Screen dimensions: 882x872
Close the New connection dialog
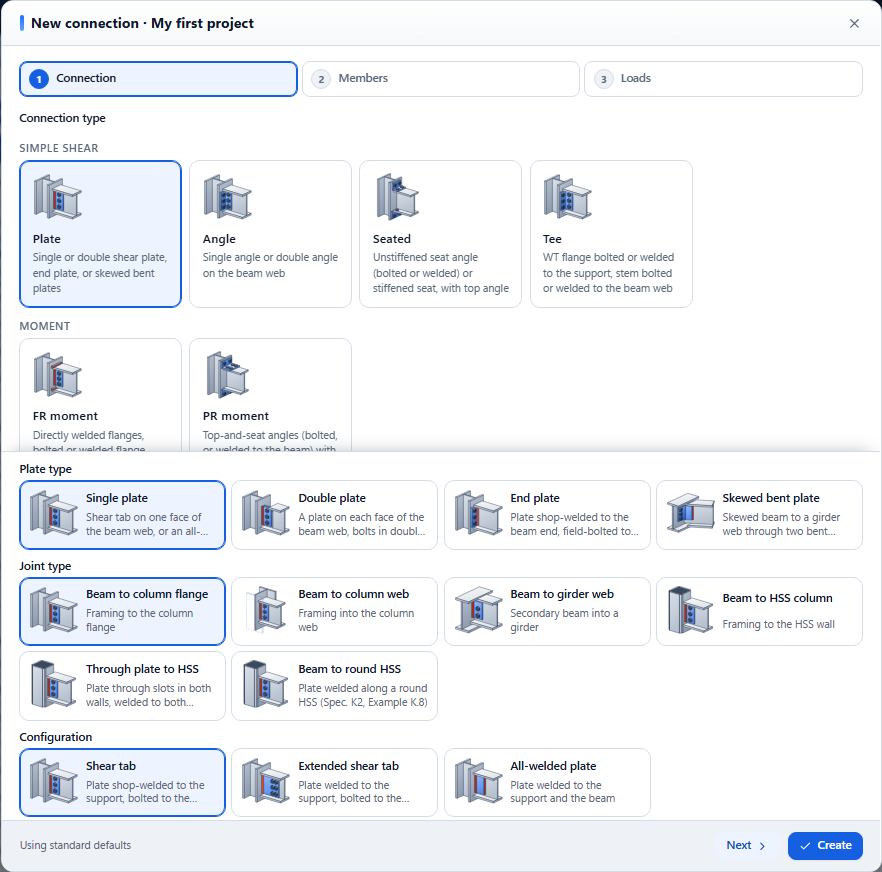[x=854, y=23]
